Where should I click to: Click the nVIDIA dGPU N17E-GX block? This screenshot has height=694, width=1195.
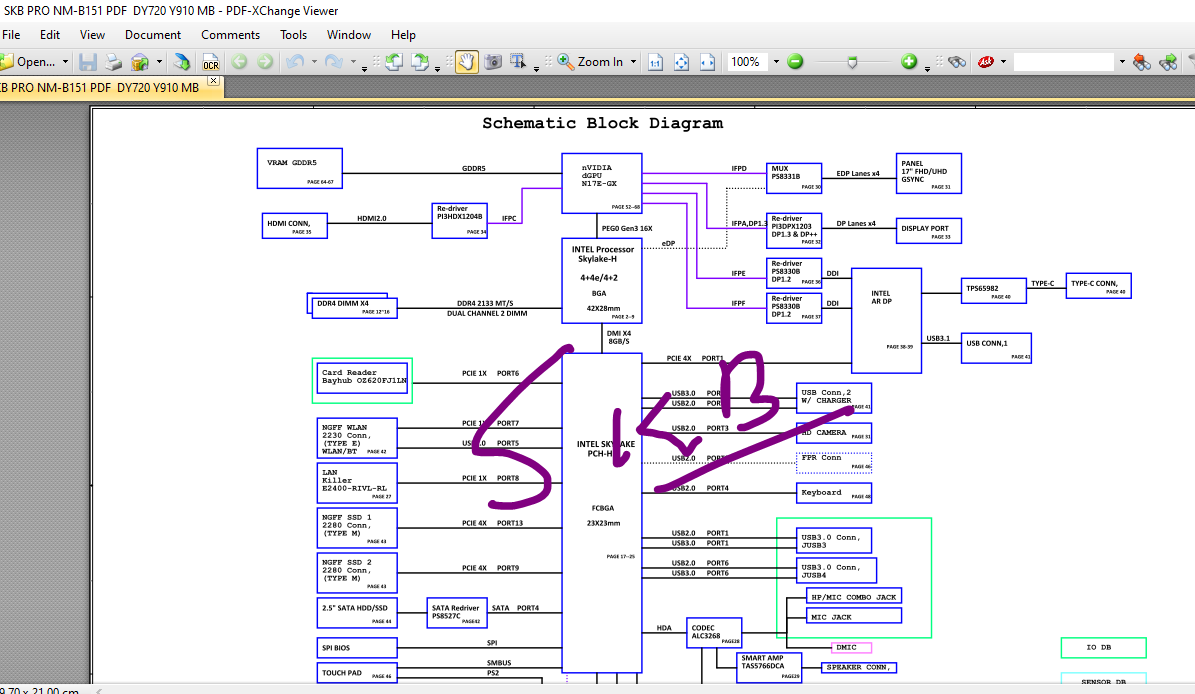pos(601,184)
